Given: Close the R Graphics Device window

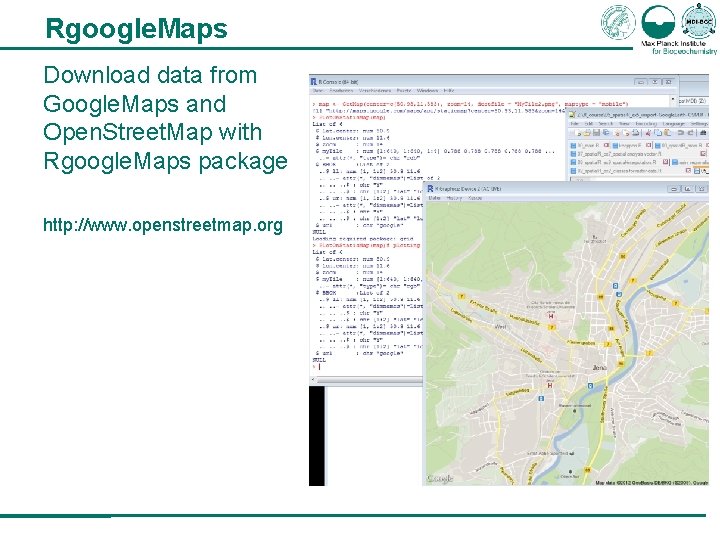Looking at the screenshot, I should coord(701,189).
